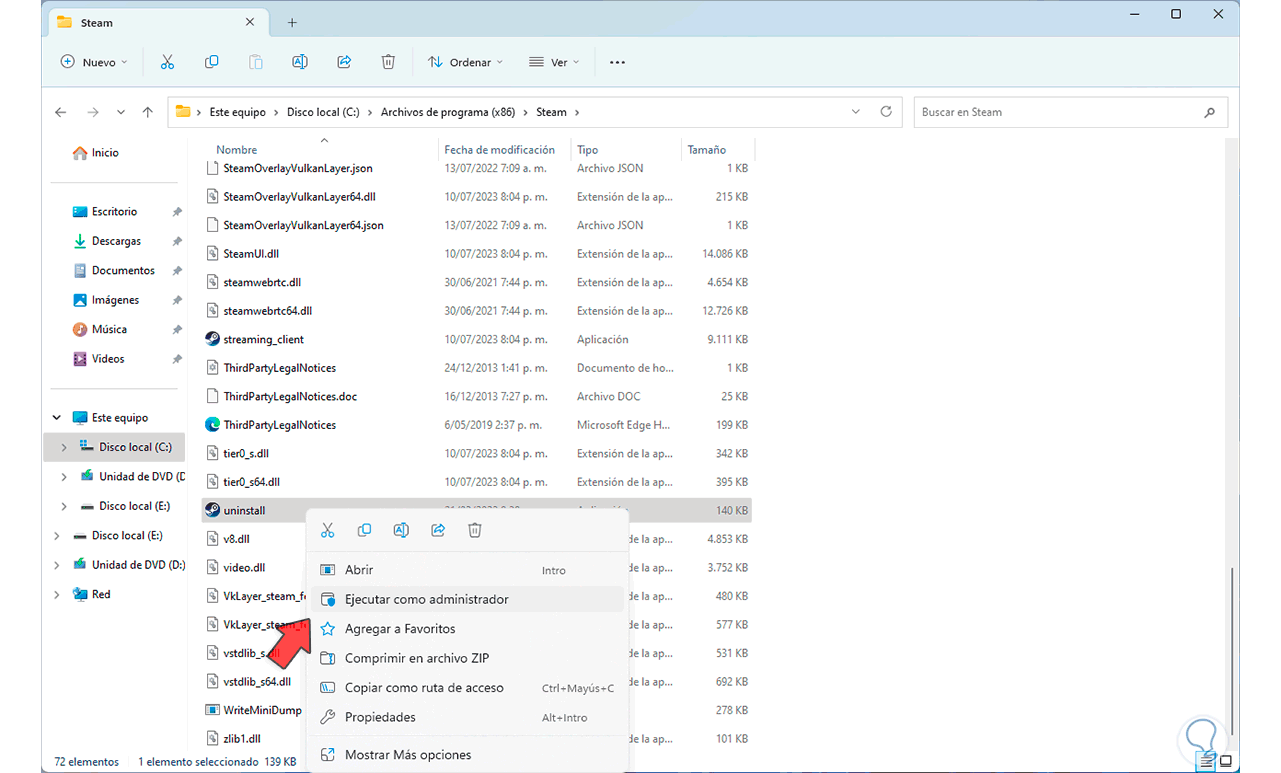
Task: Delete the file using the context menu trash icon
Action: pos(475,530)
